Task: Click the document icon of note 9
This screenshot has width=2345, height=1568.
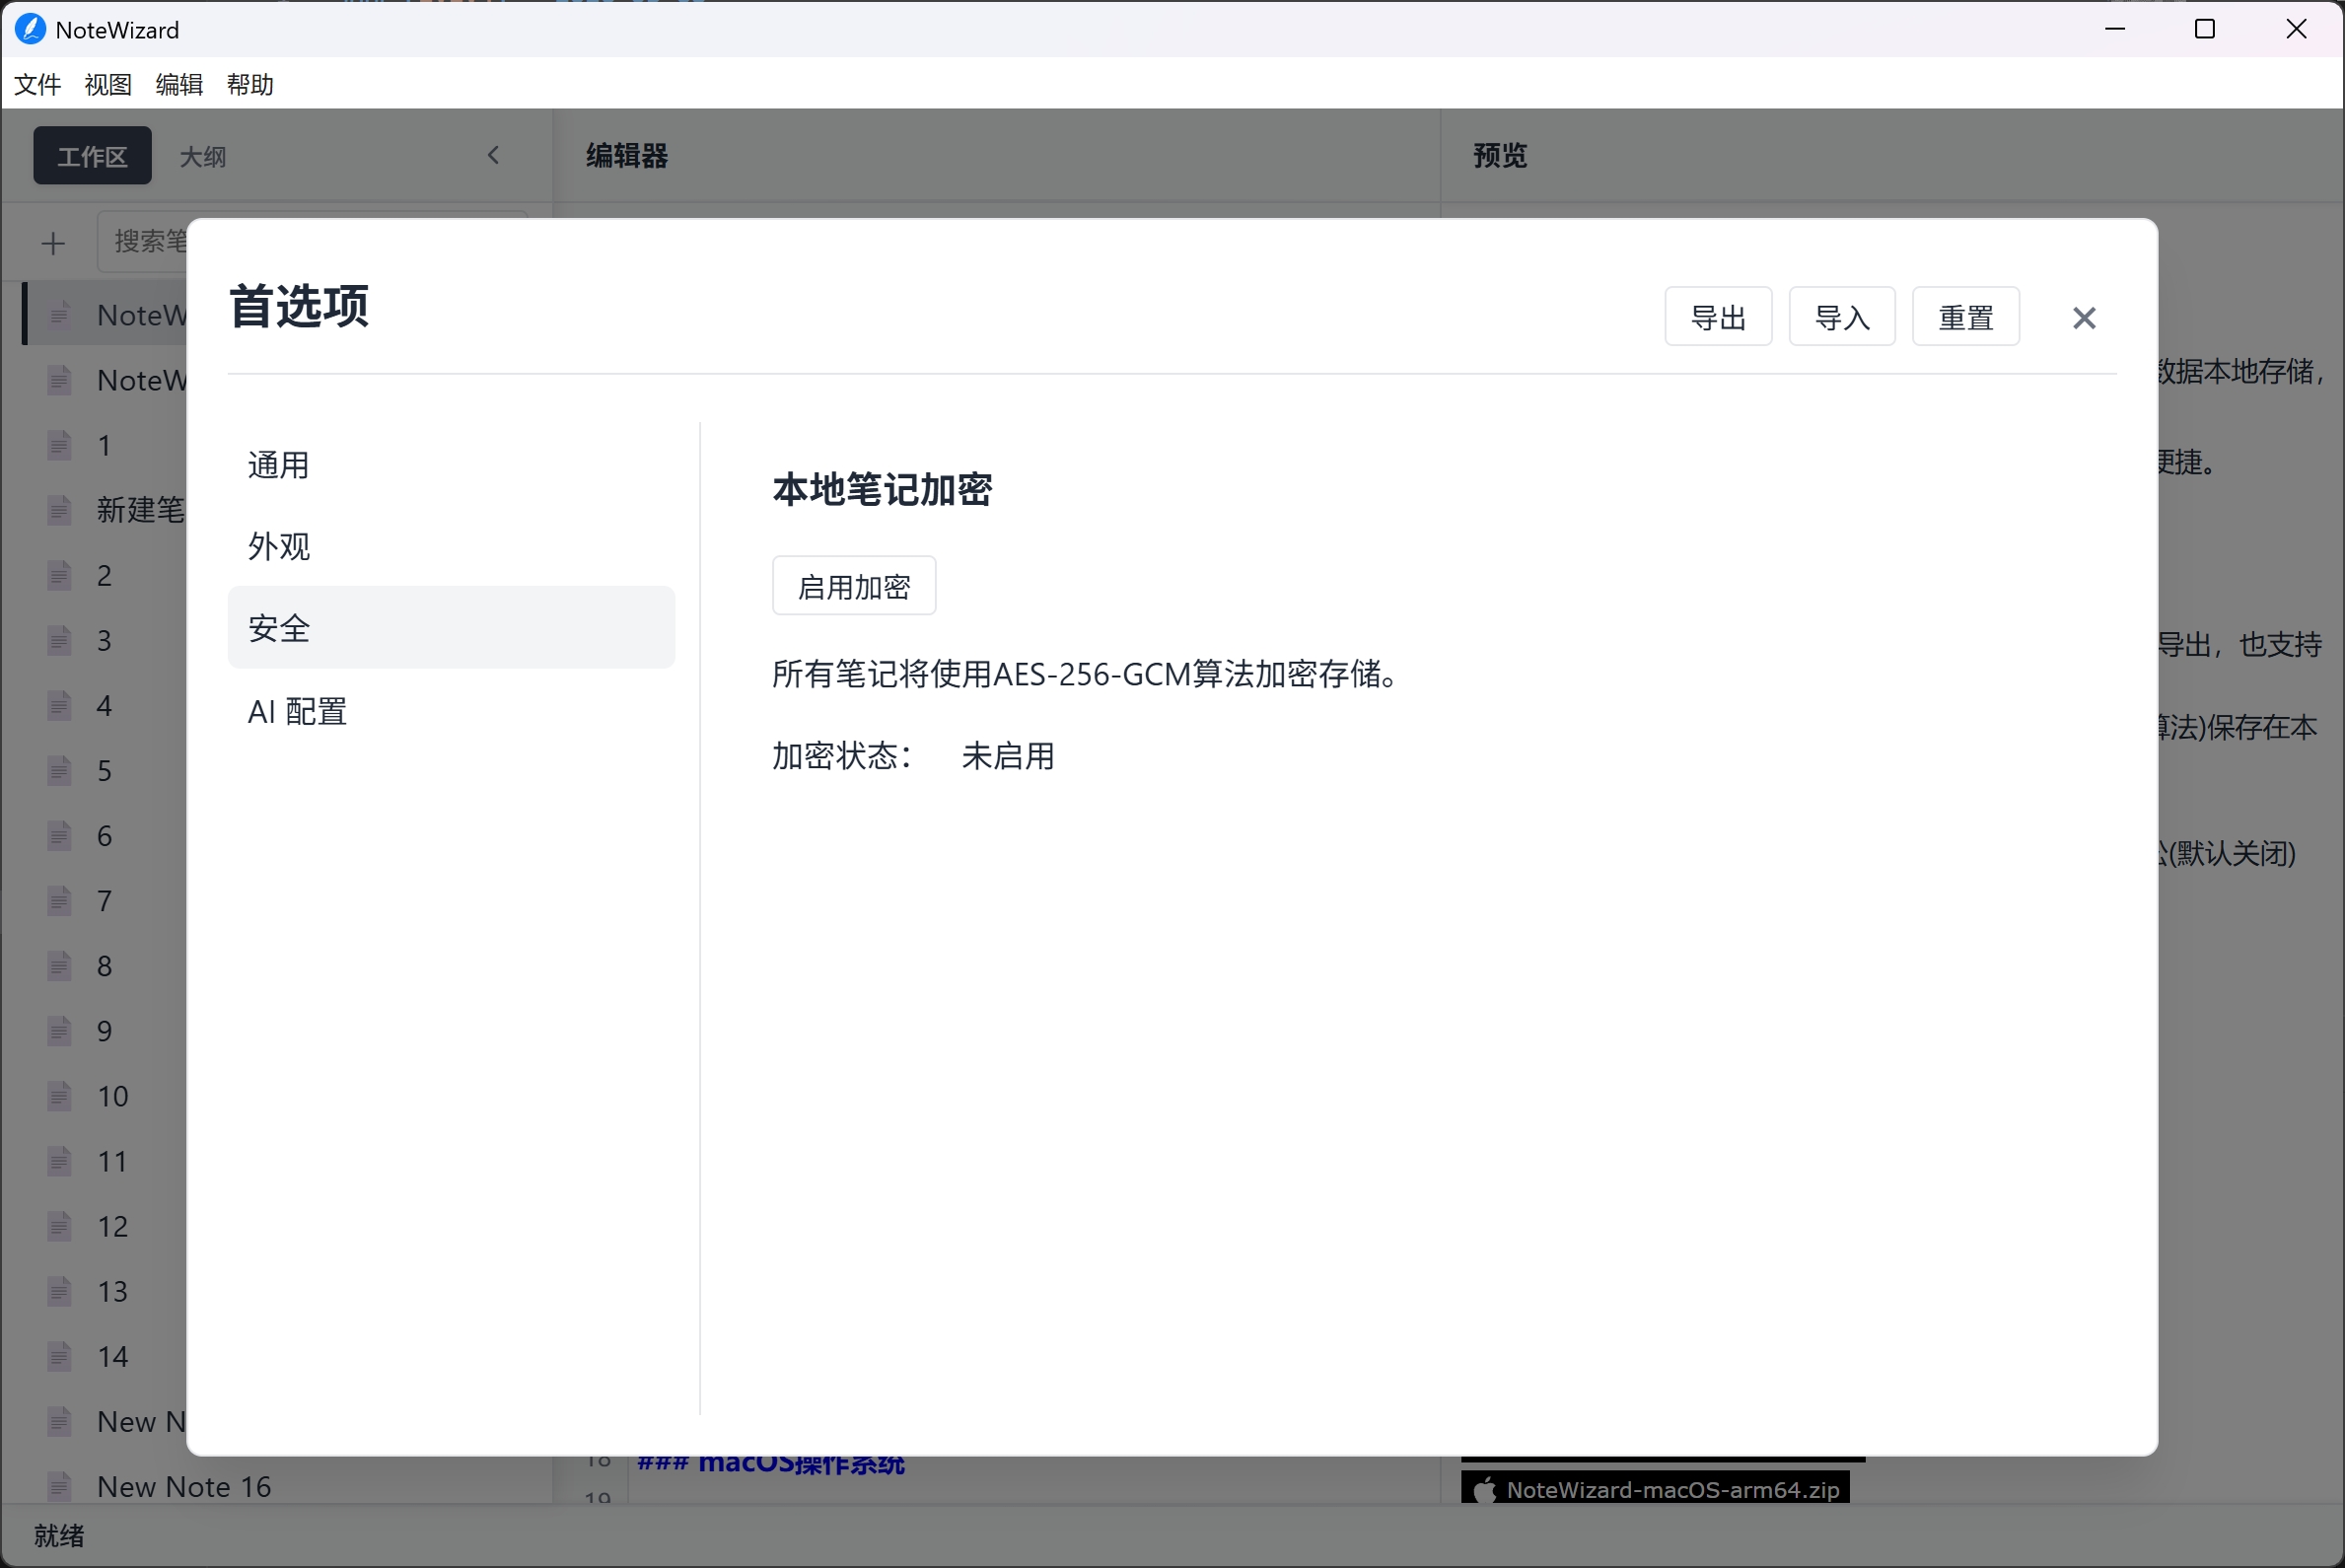Action: [59, 1031]
